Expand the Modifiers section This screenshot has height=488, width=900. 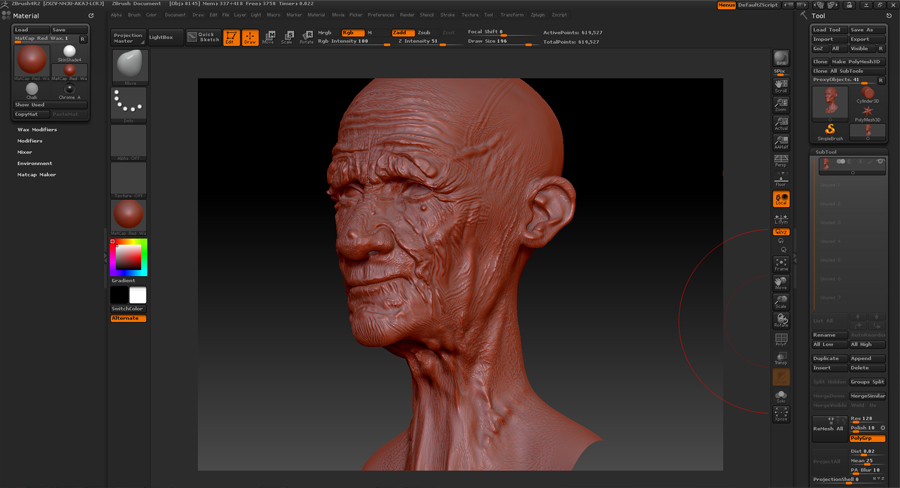pyautogui.click(x=29, y=141)
